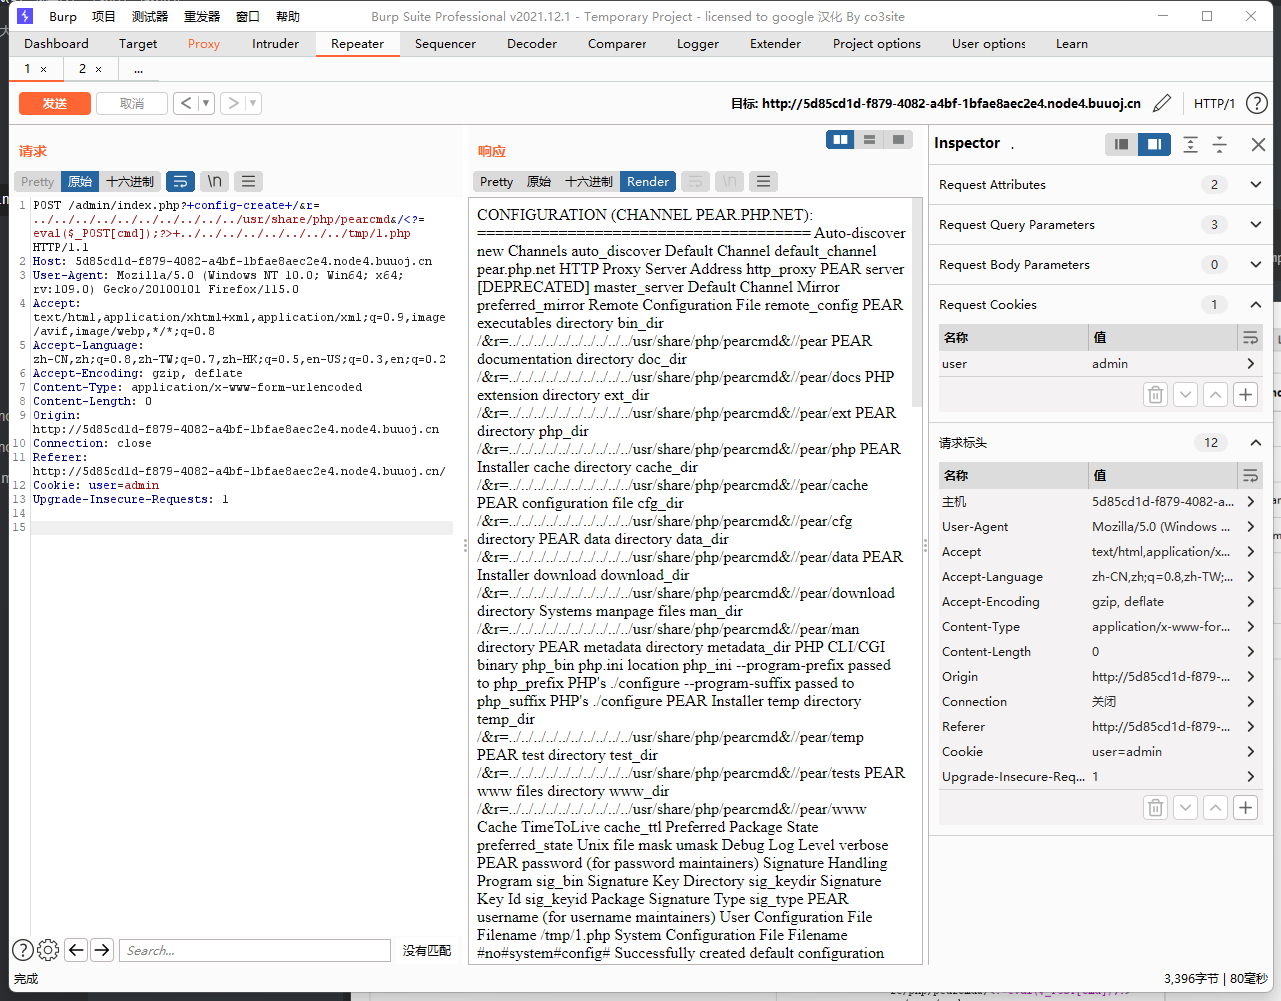The width and height of the screenshot is (1281, 1001).
Task: Open request headers column settings icon
Action: point(1250,475)
